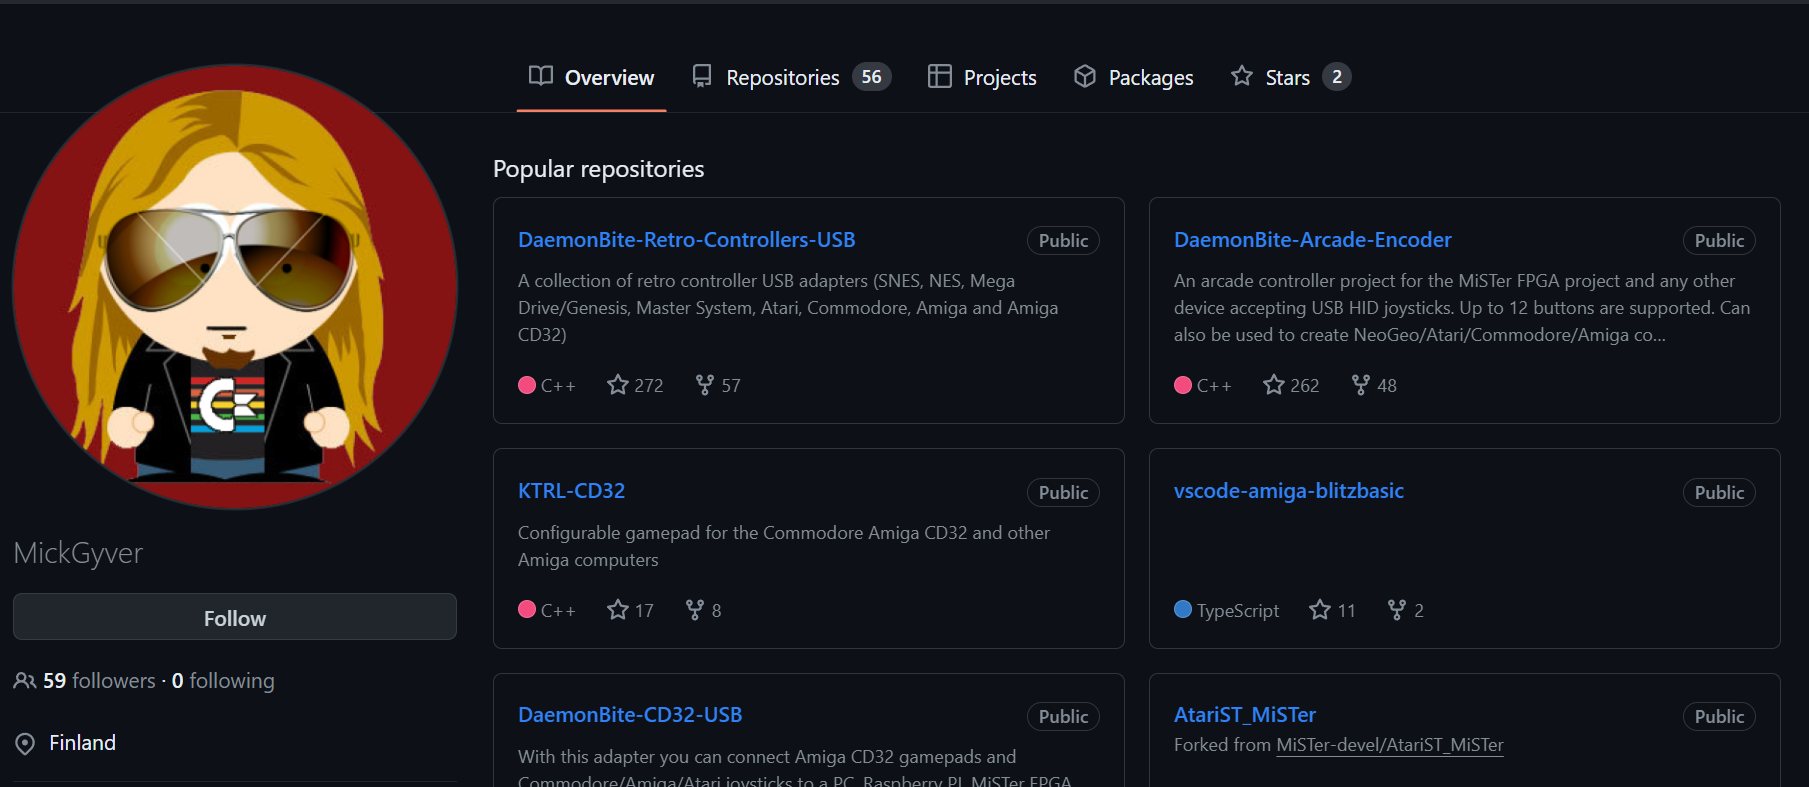Click vscode-amiga-blitzbasic fork icon with 2
Image resolution: width=1809 pixels, height=787 pixels.
pos(1397,609)
